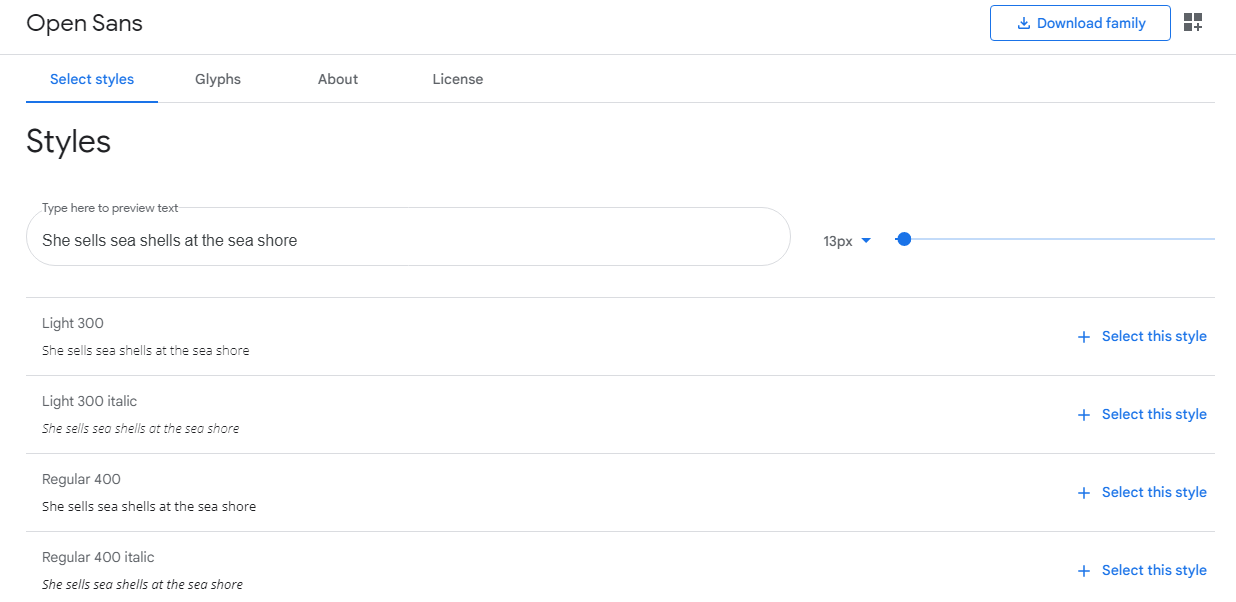Go to the About tab
This screenshot has height=602, width=1236.
coord(338,79)
